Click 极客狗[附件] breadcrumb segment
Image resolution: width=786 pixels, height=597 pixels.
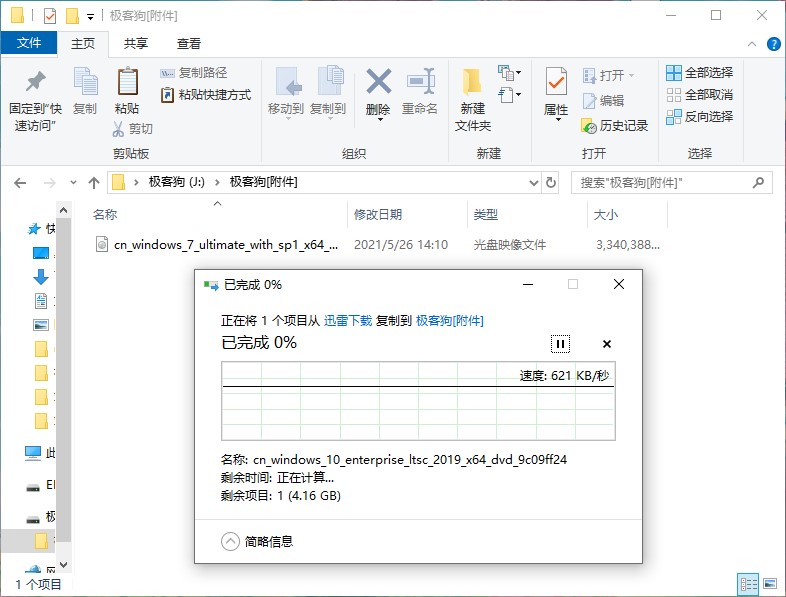(263, 182)
